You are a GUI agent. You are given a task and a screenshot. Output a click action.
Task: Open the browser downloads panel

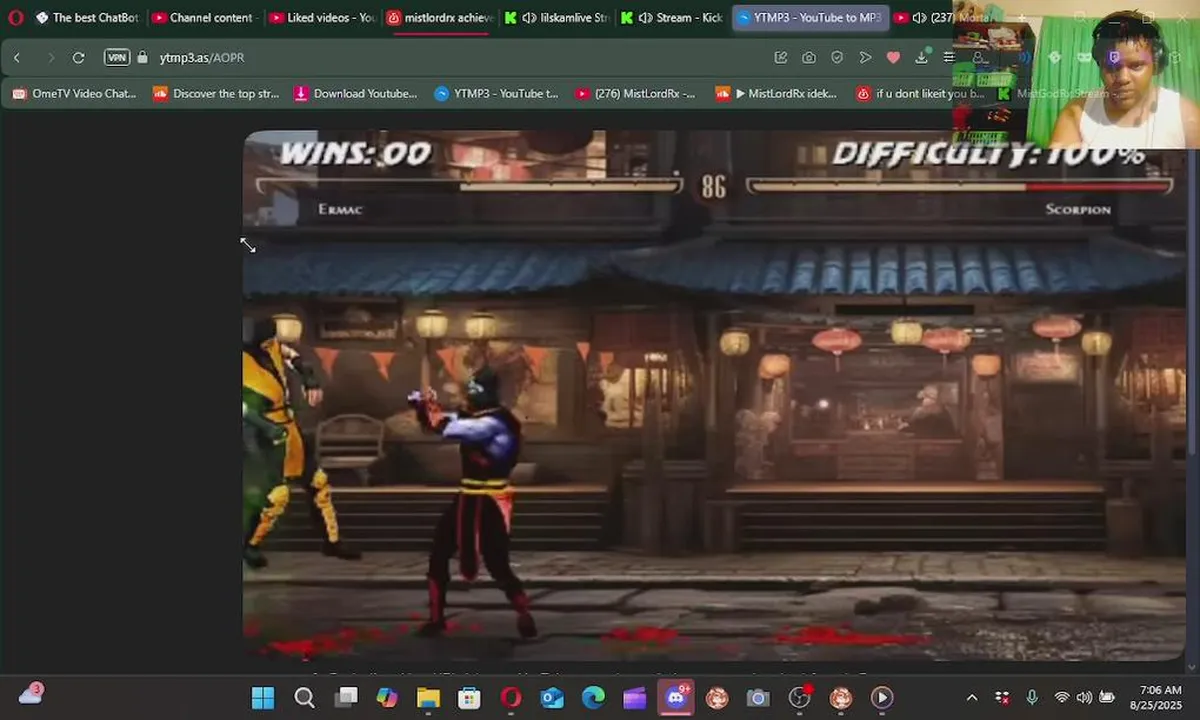(x=921, y=58)
